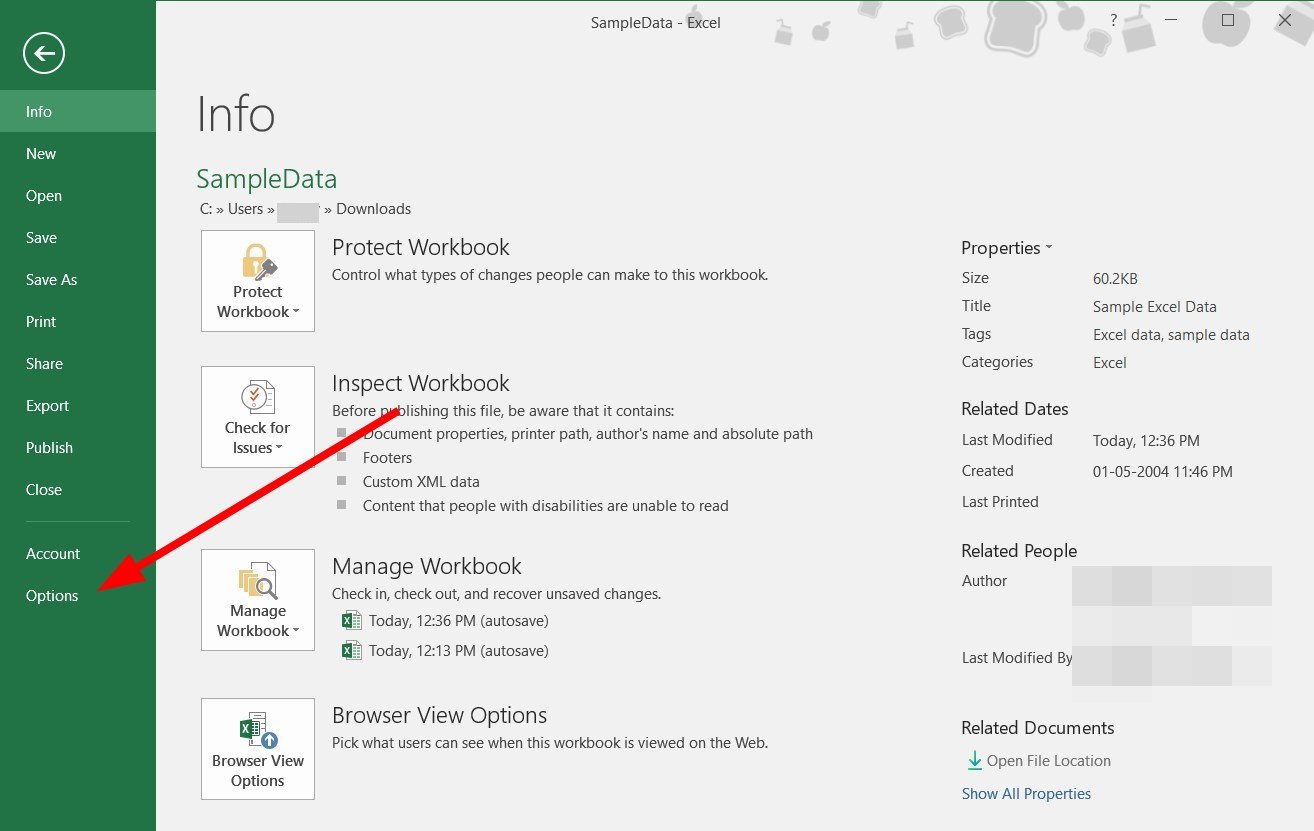Choose Close in the backstage sidebar
Viewport: 1314px width, 831px height.
pyautogui.click(x=78, y=489)
